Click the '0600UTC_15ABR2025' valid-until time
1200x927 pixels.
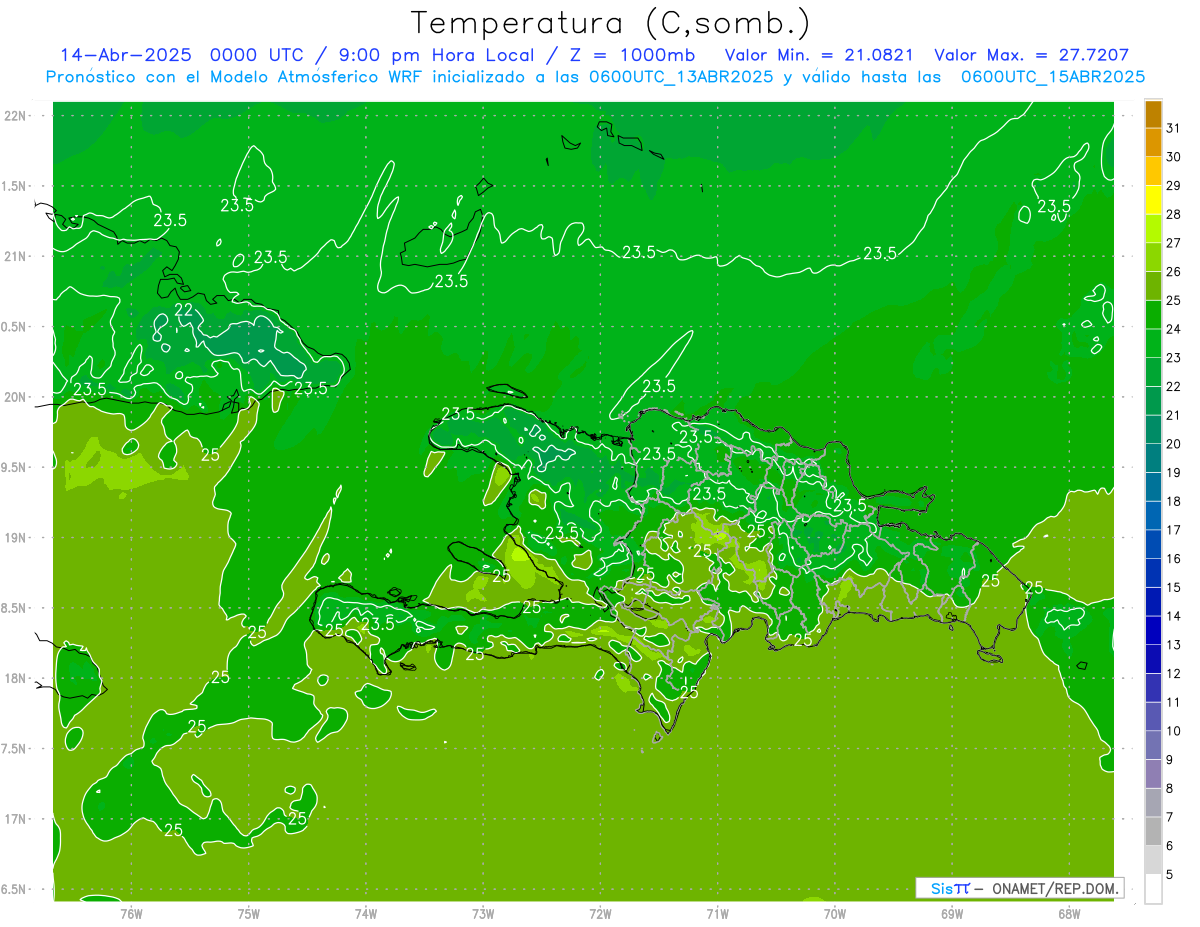(x=1053, y=77)
